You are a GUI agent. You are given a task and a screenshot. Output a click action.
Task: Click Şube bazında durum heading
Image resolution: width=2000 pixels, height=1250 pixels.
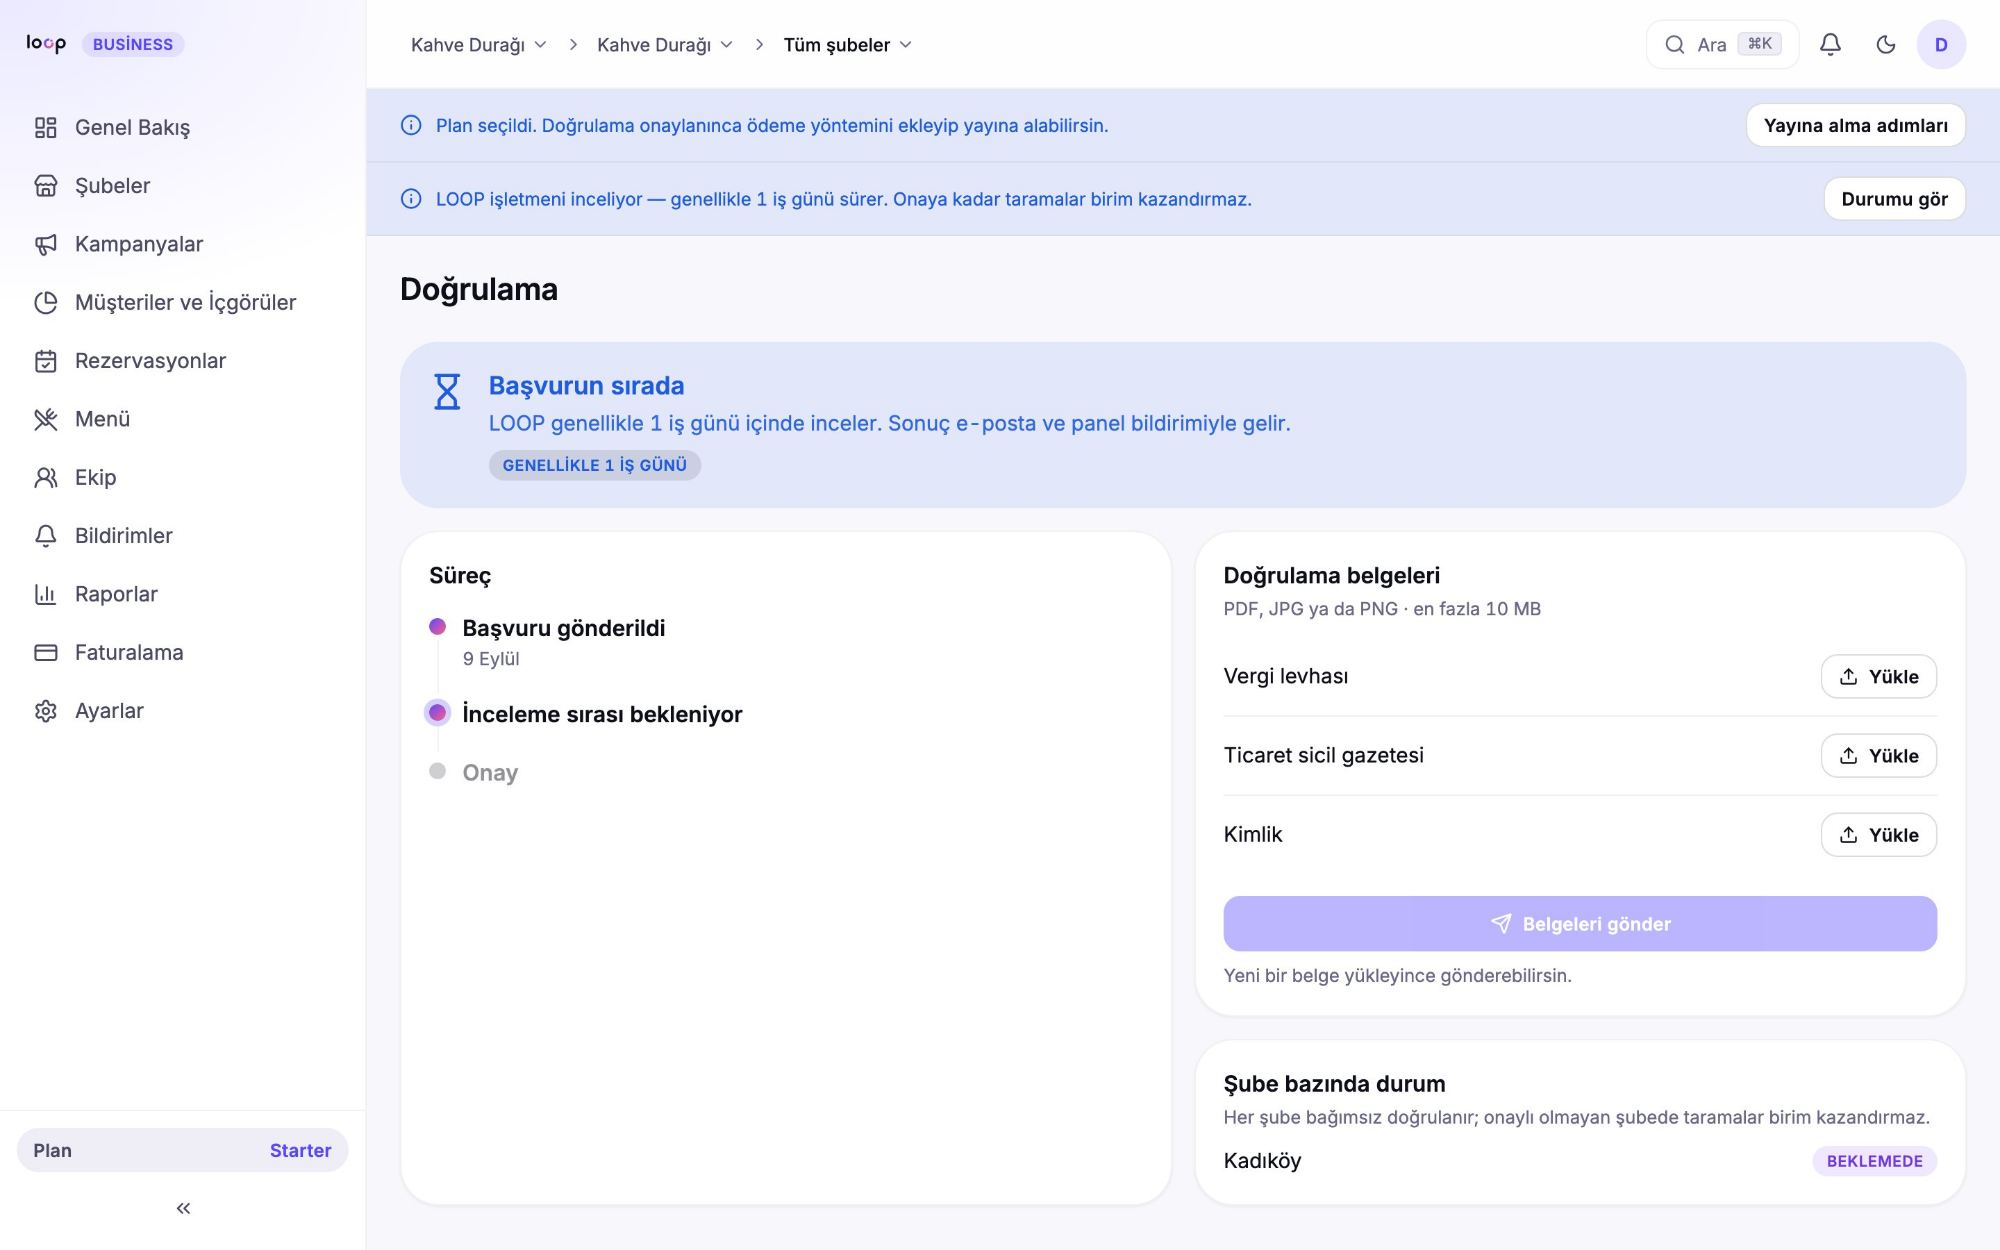tap(1334, 1084)
